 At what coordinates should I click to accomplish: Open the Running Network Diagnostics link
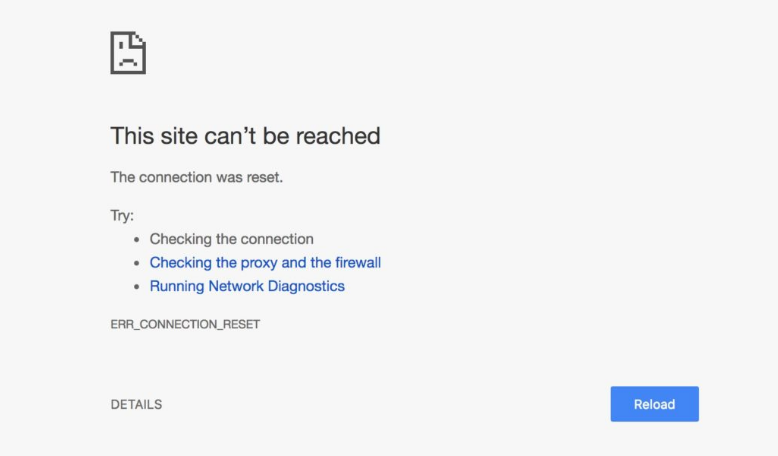247,286
